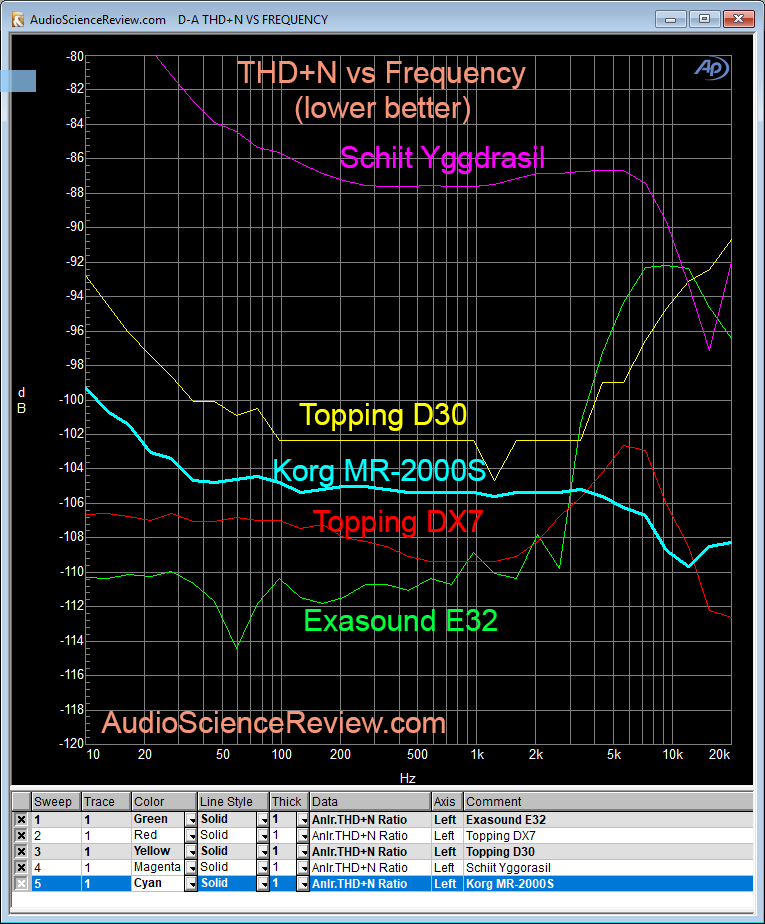Screen dimensions: 765x924
Task: Click the Comment column header
Action: [609, 801]
